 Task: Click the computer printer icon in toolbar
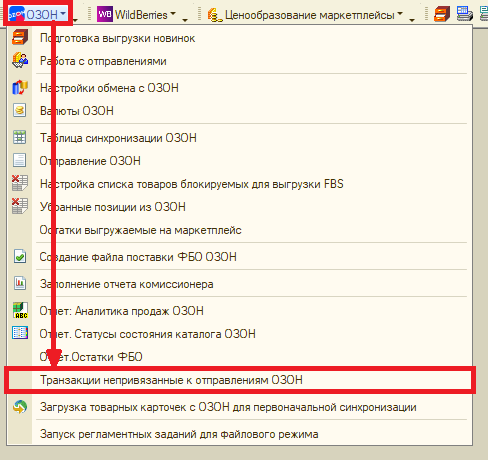click(x=464, y=15)
